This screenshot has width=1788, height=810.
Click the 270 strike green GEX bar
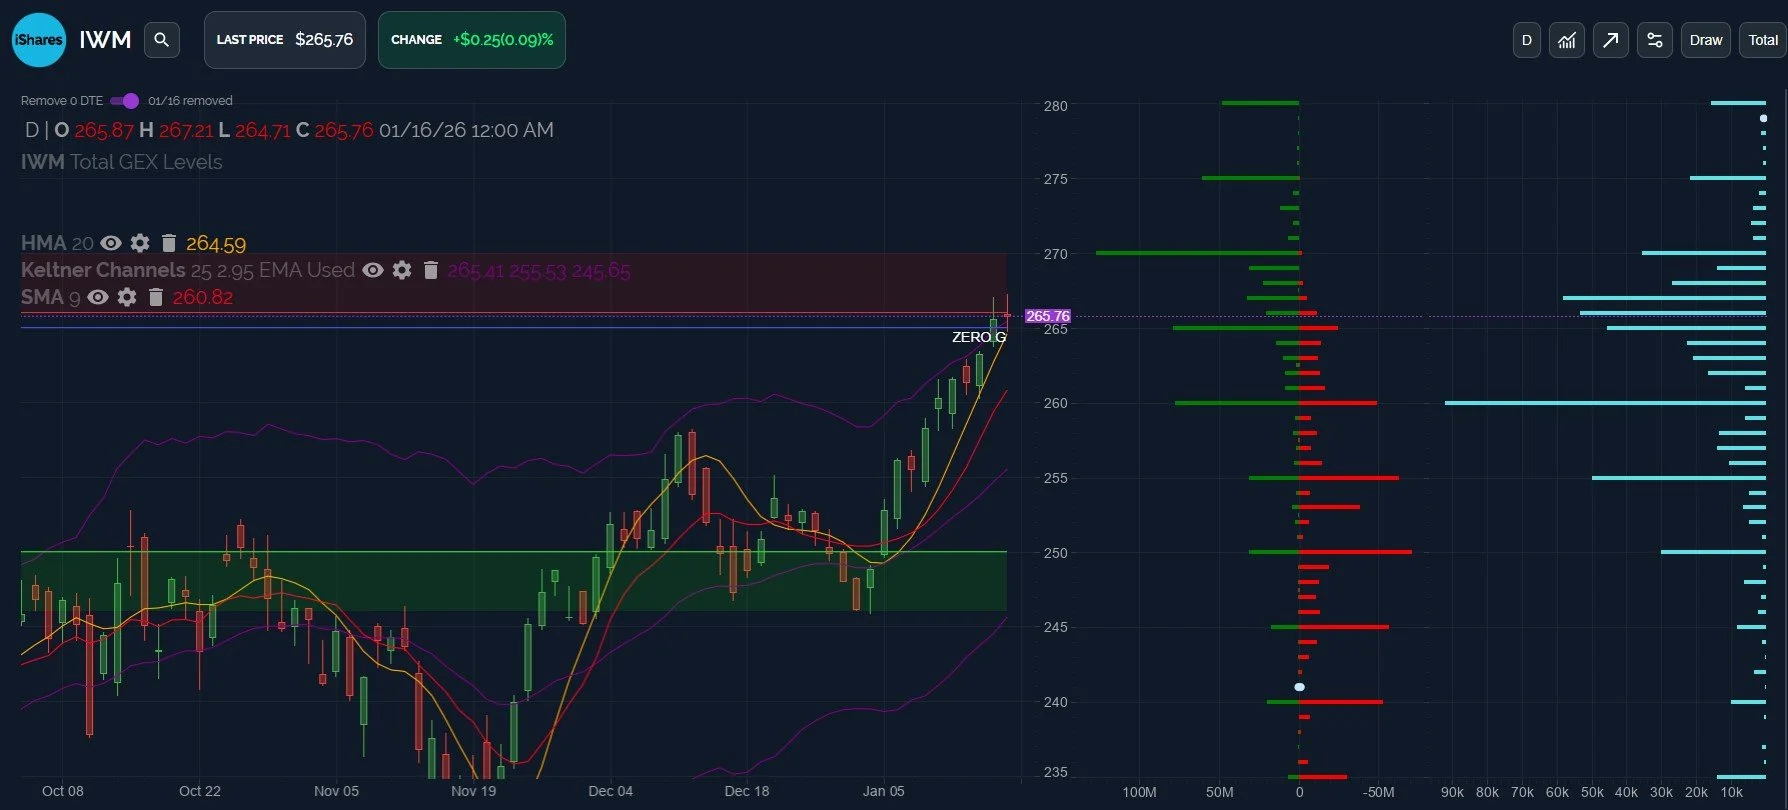1197,253
